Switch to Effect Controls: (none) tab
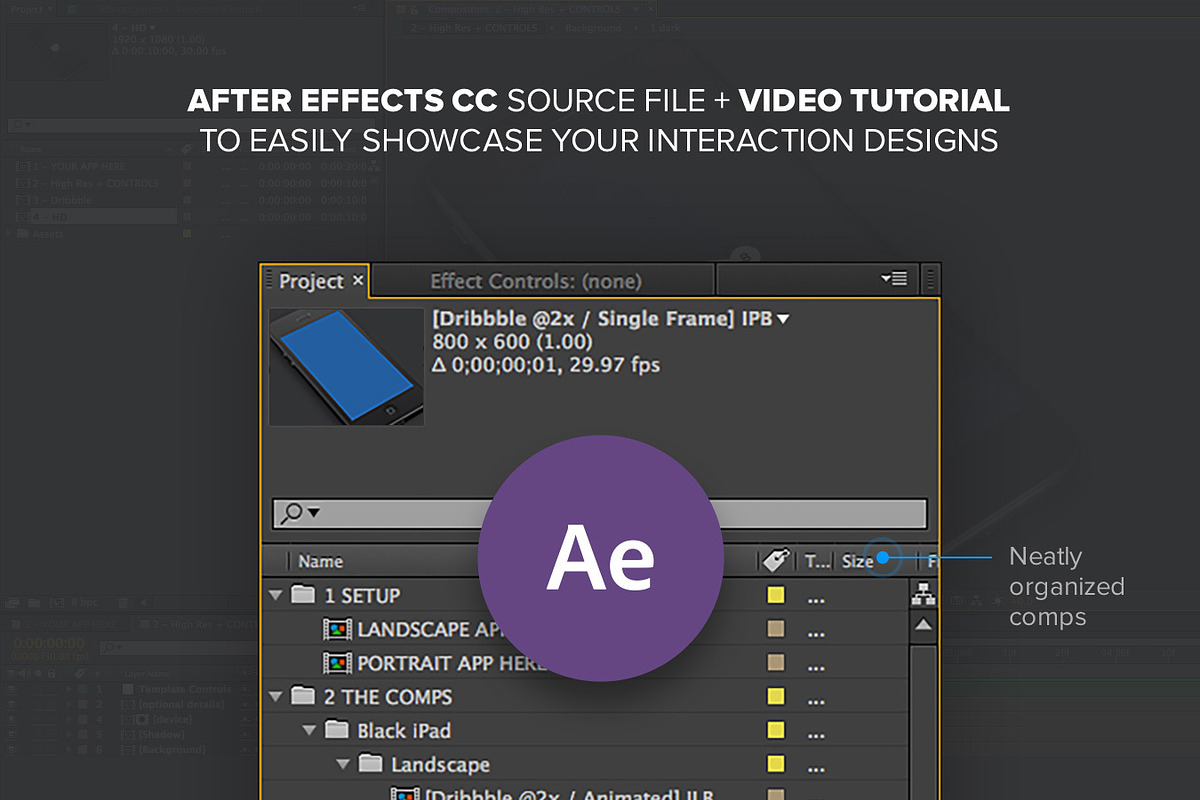Image resolution: width=1200 pixels, height=800 pixels. [536, 281]
